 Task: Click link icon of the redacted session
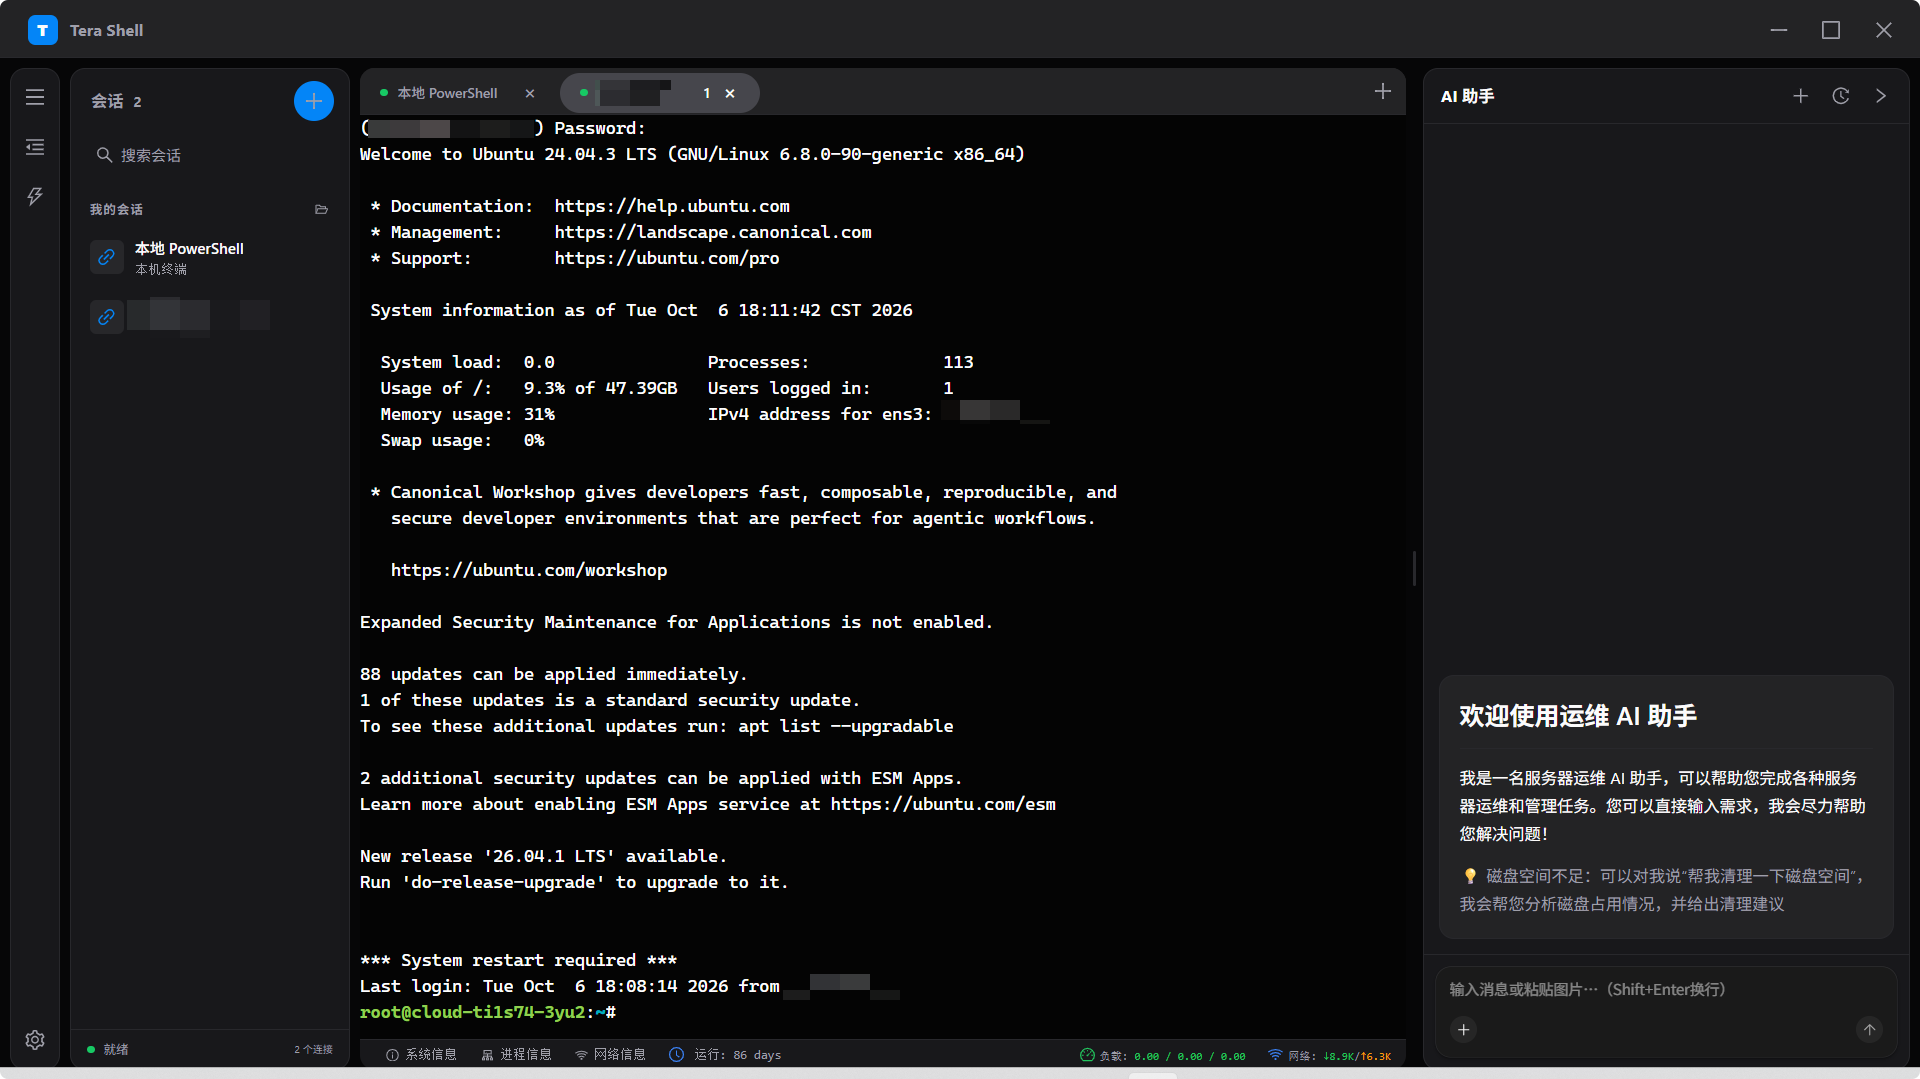click(x=107, y=317)
